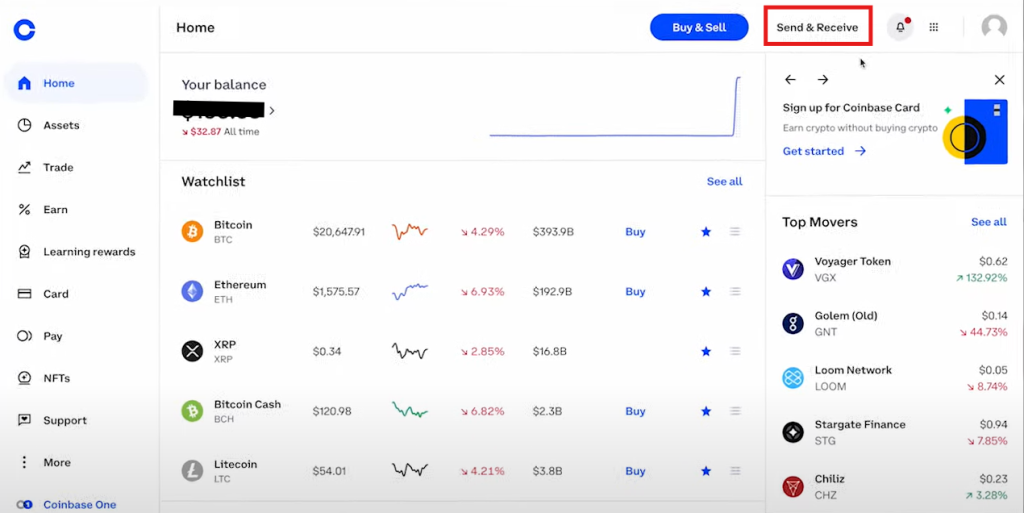Unstar Bitcoin Cash from the watchlist

(706, 411)
